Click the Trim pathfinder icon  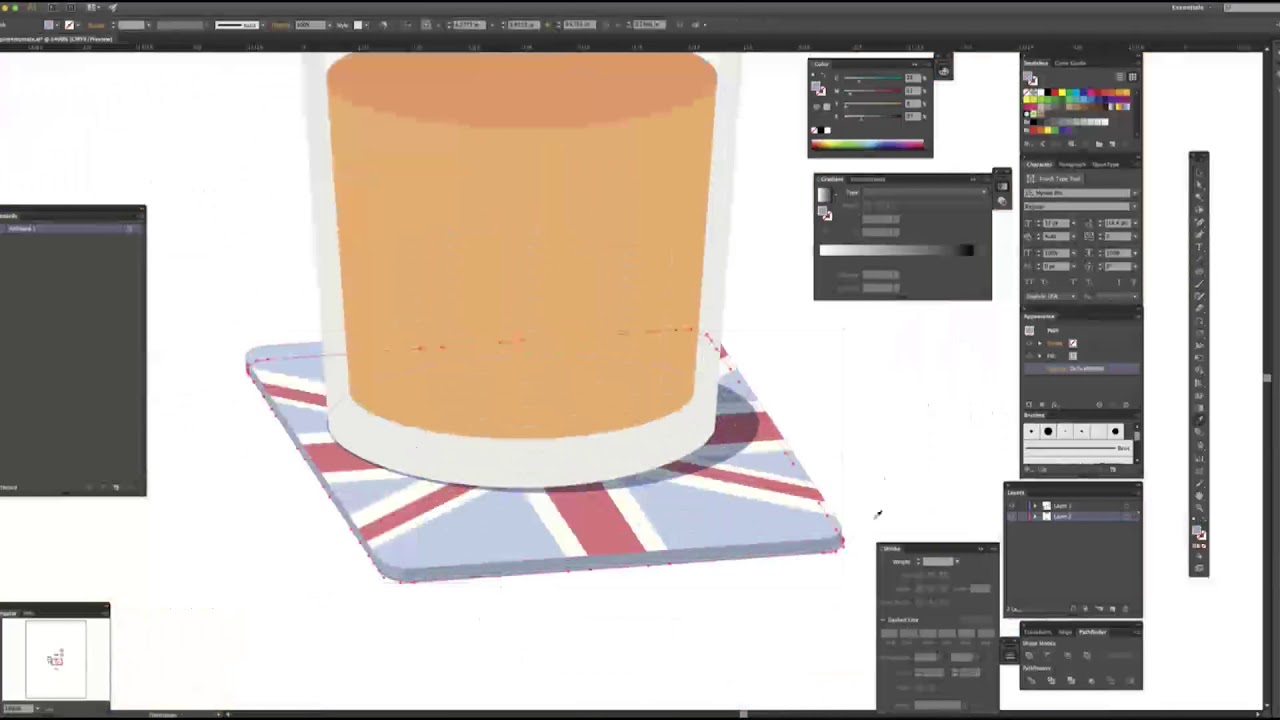[1051, 680]
